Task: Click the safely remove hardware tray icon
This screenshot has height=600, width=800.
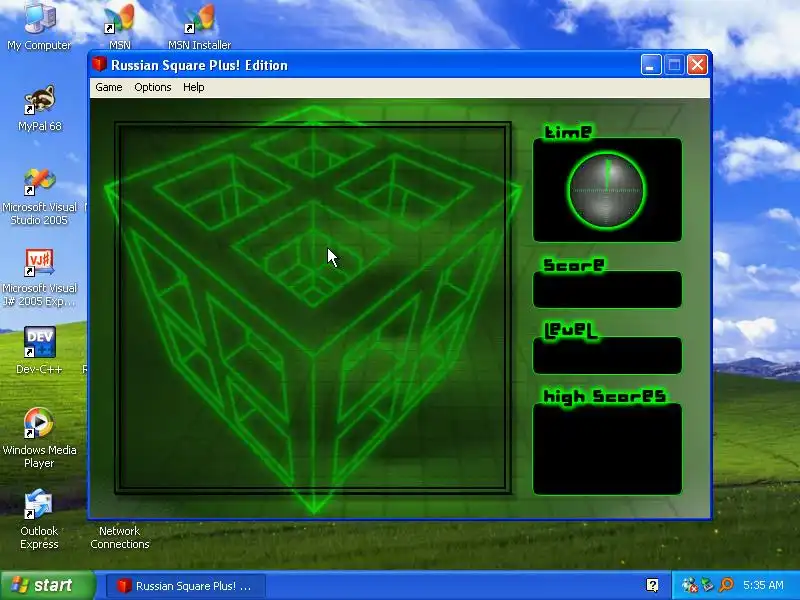Action: (707, 585)
